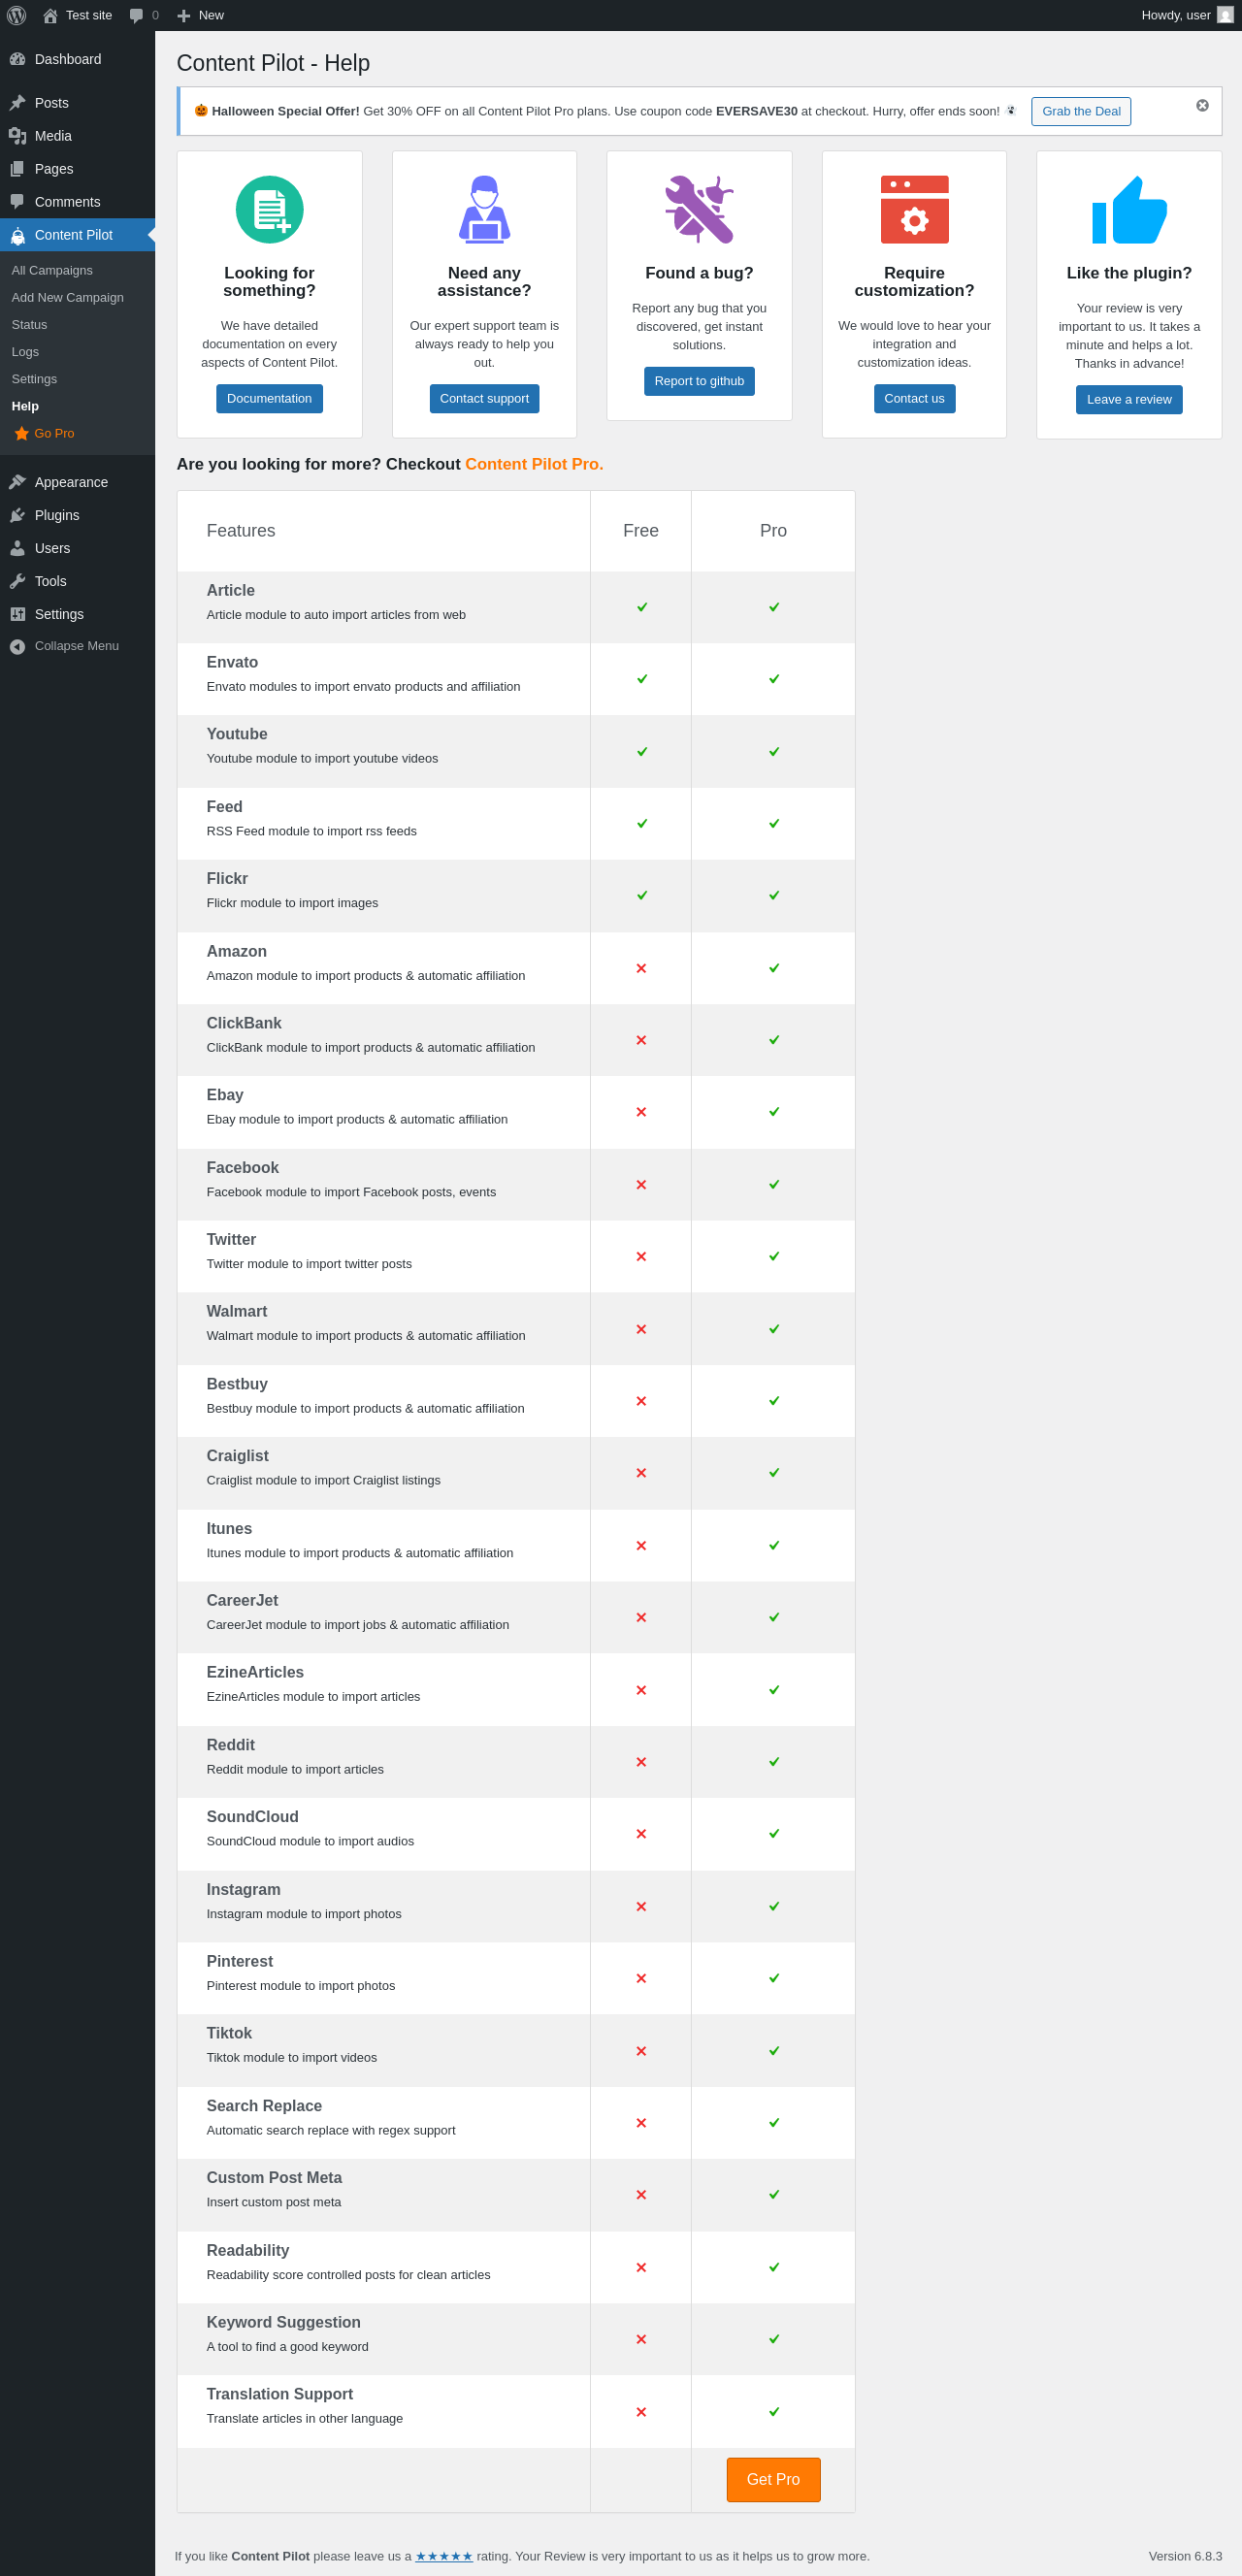Open the Howdy, user account menu
1242x2576 pixels.
coord(1175,15)
